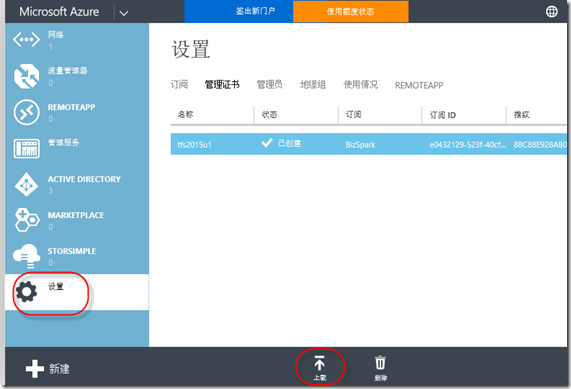Screen dimensions: 571x389
Task: Click the delete trash can icon
Action: coord(380,363)
